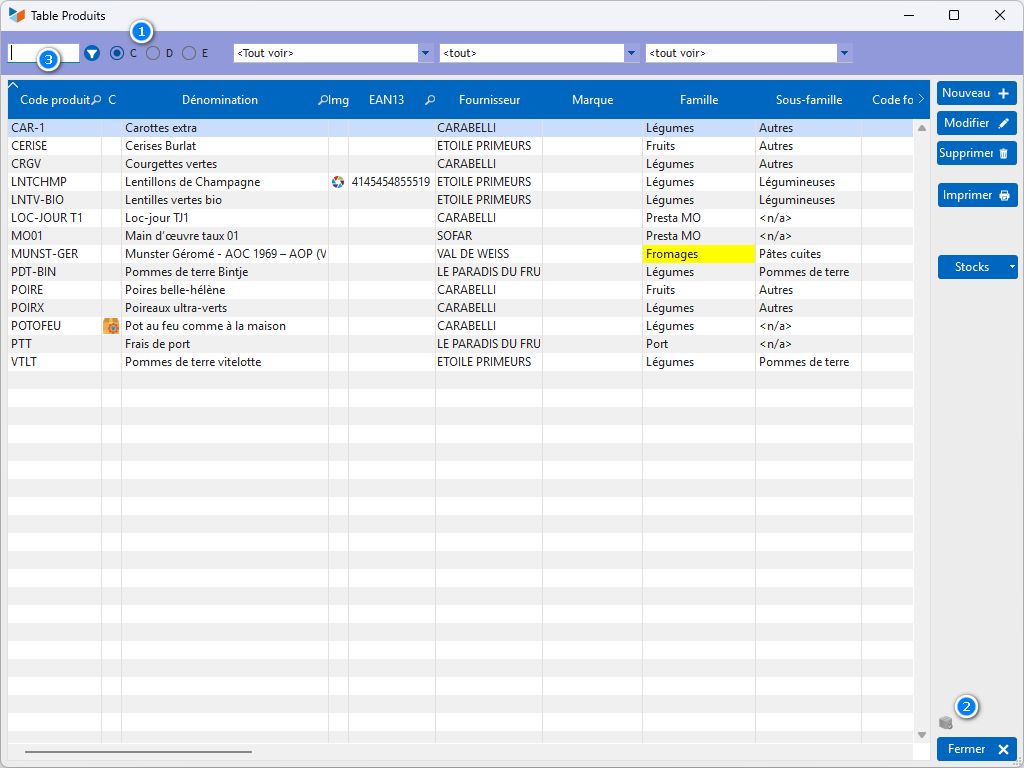Sort by the Famille column header
1024x768 pixels.
point(698,100)
